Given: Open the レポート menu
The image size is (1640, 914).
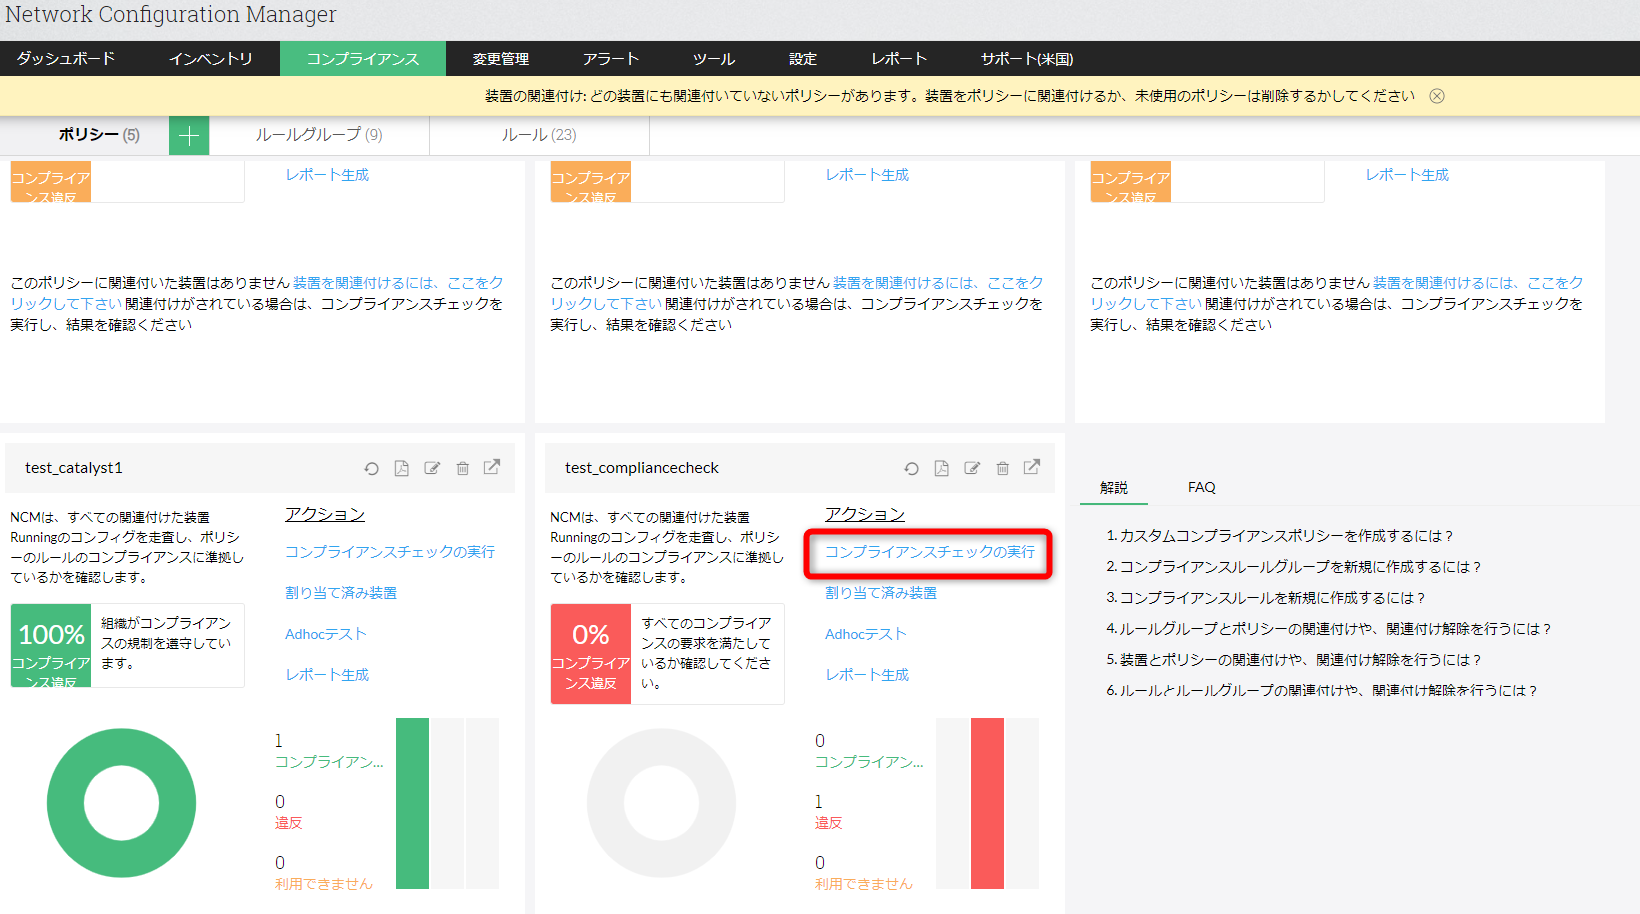Looking at the screenshot, I should [x=899, y=59].
